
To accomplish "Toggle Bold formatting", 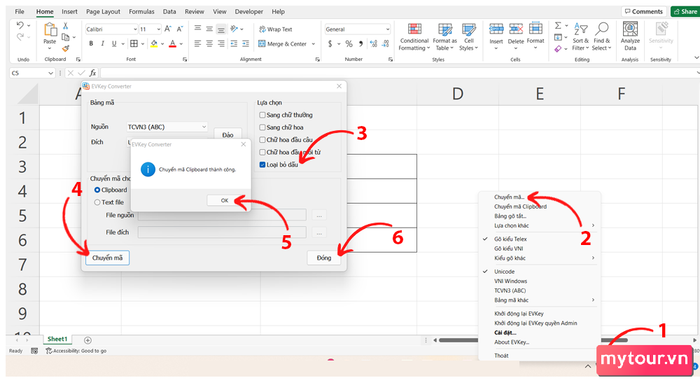I will pyautogui.click(x=91, y=44).
